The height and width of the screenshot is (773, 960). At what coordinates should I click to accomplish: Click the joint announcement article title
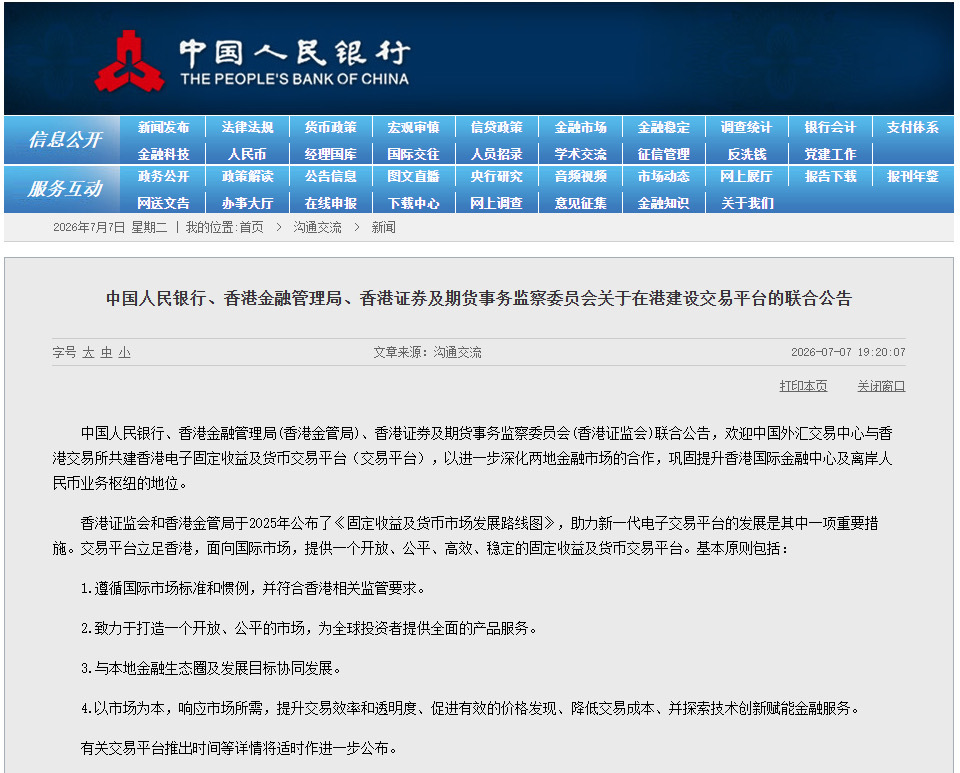479,298
